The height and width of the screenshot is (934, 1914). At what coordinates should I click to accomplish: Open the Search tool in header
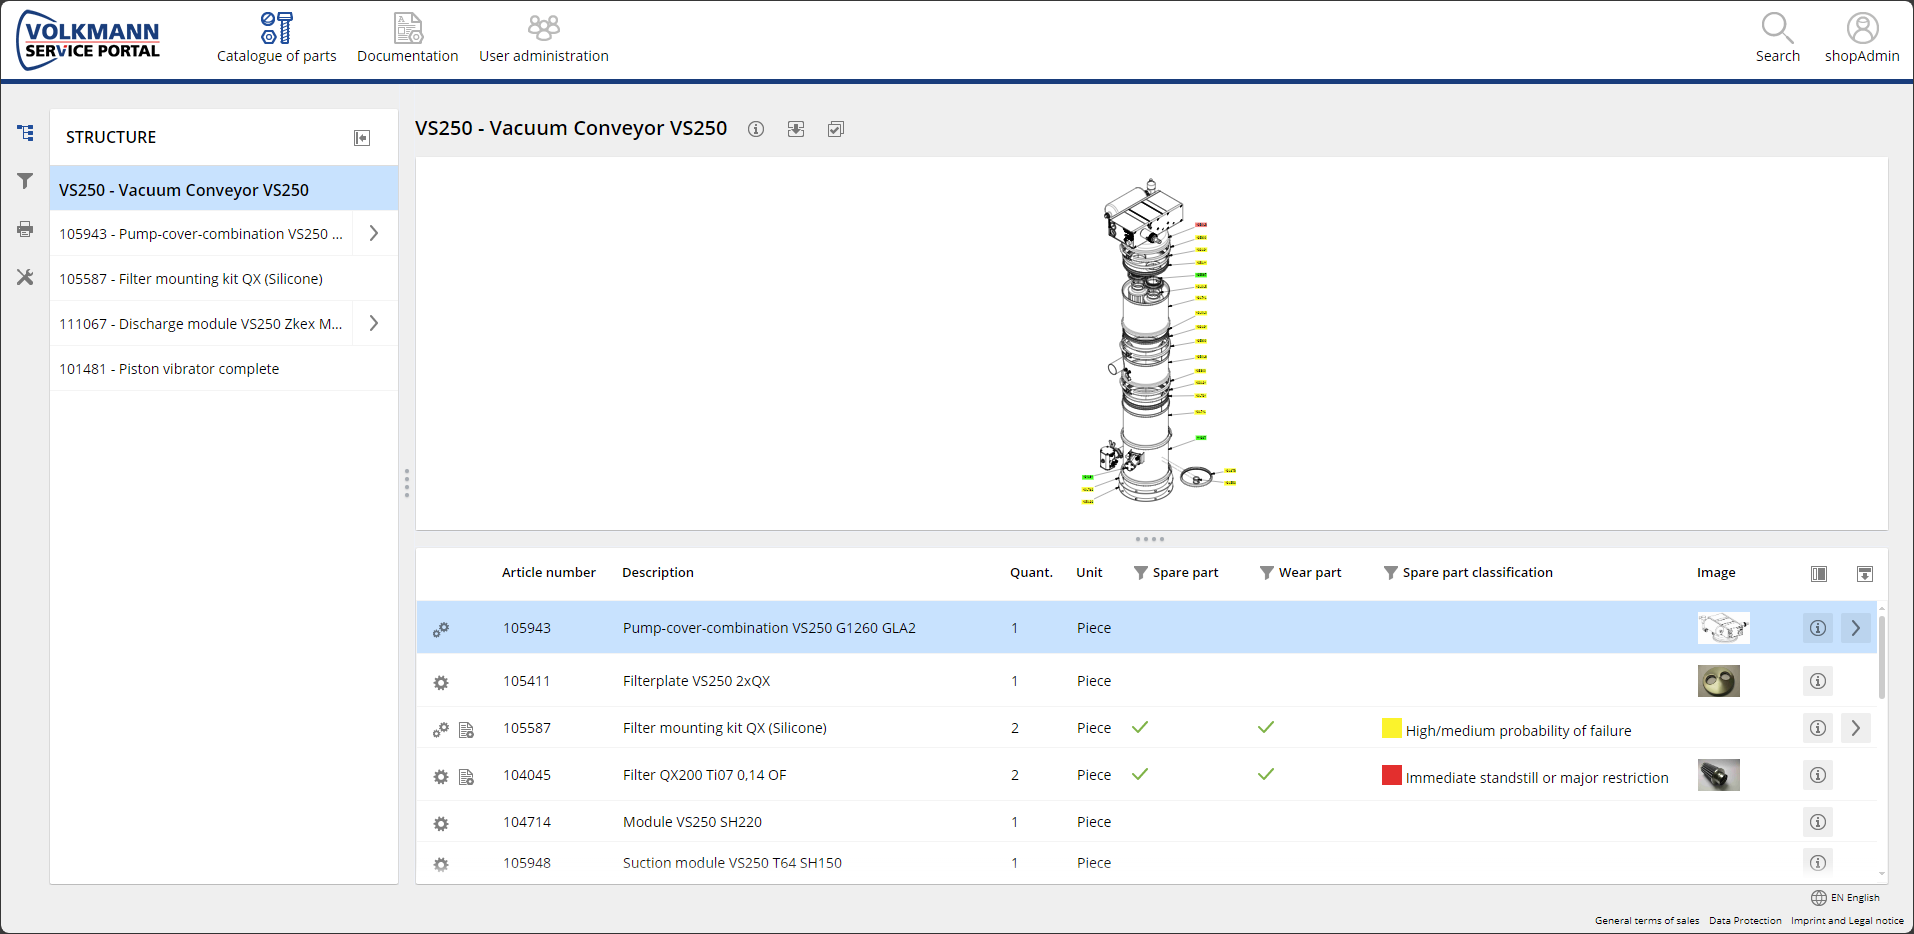click(1777, 38)
